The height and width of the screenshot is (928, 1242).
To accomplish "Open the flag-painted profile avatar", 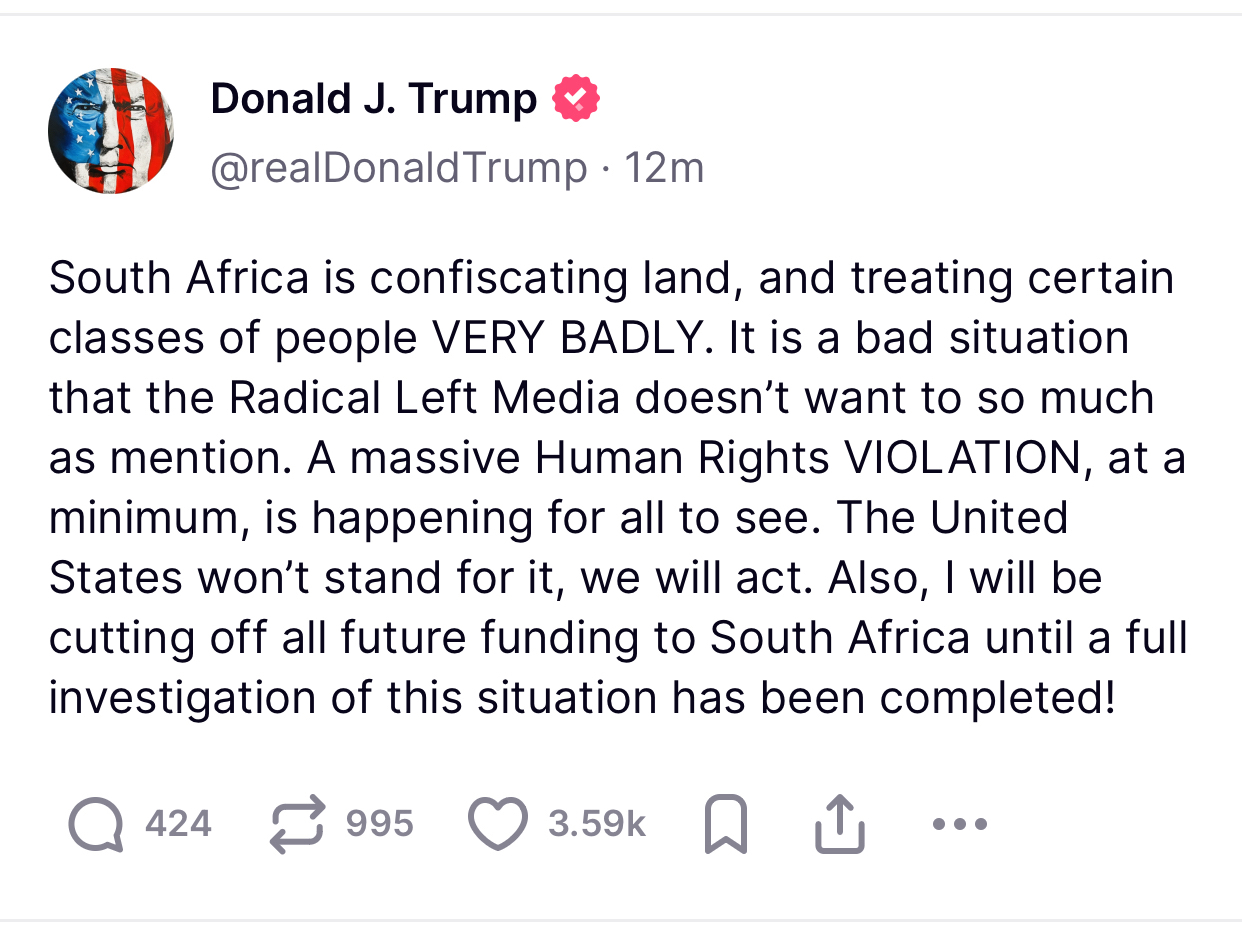I will [x=111, y=130].
